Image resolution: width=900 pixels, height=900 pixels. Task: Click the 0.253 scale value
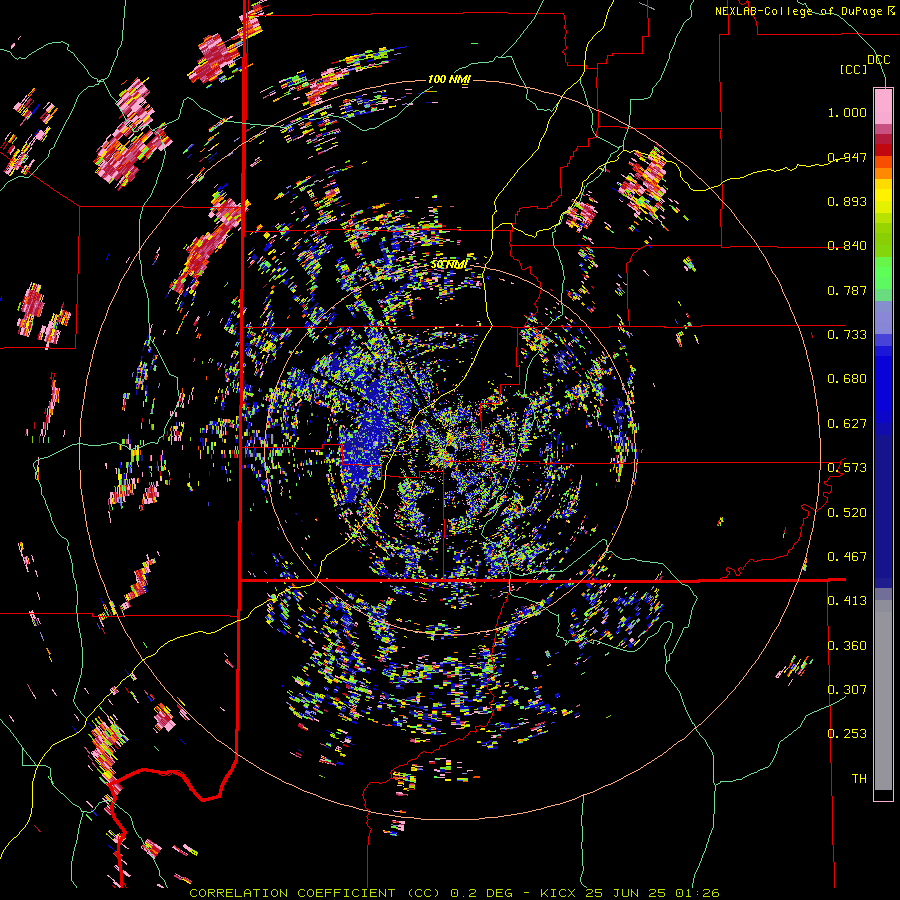click(x=847, y=734)
